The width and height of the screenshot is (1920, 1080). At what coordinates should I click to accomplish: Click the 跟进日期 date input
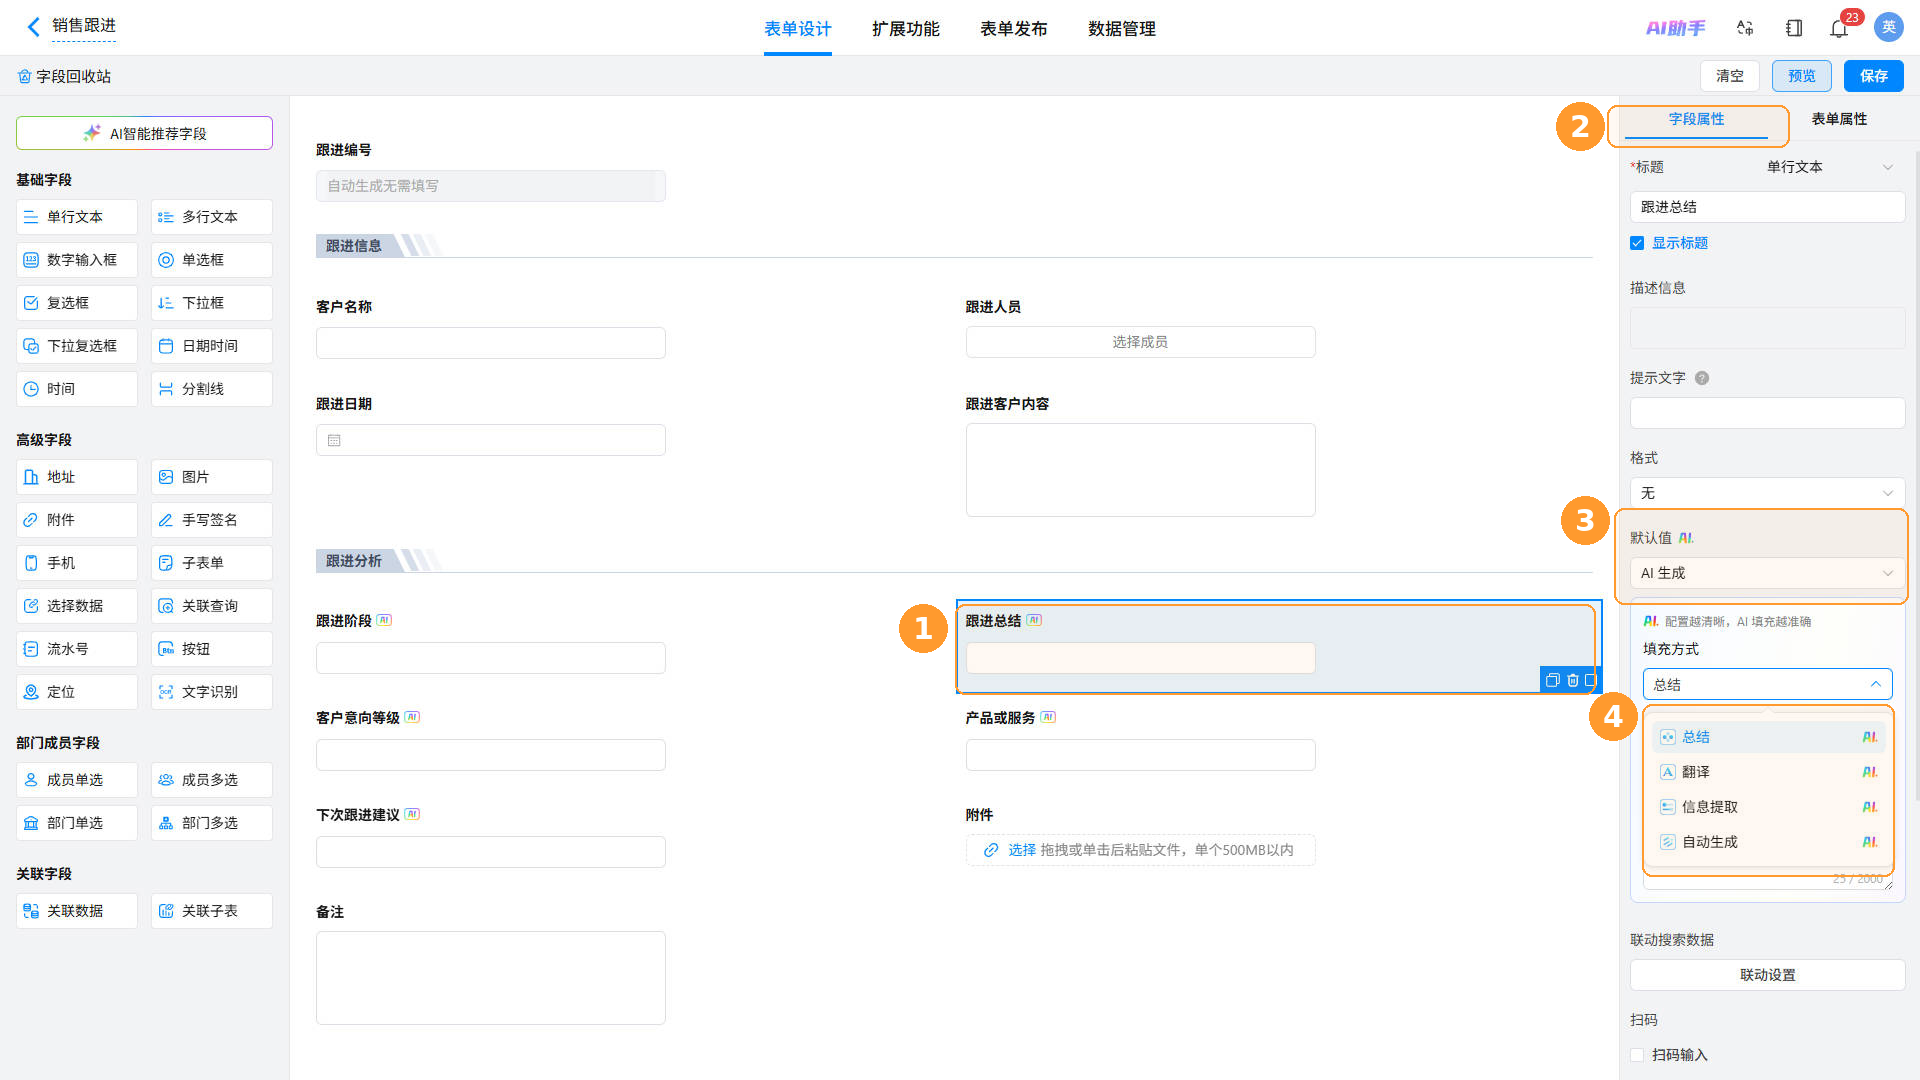point(491,440)
